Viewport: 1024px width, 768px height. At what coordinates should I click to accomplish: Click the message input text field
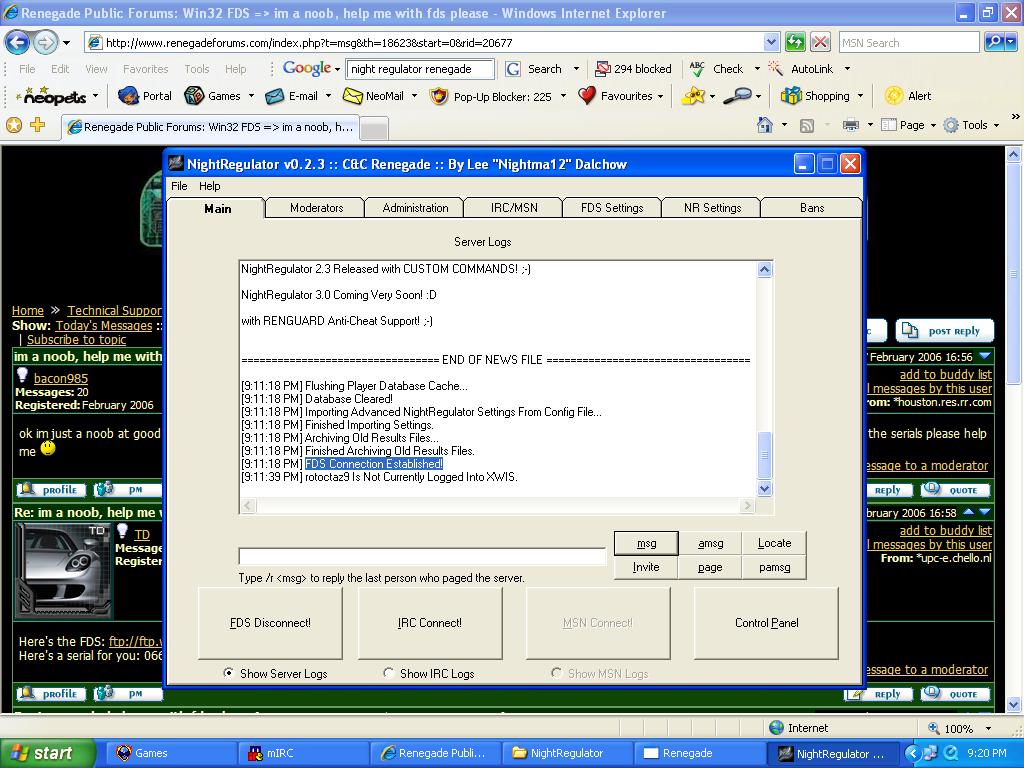coord(422,556)
